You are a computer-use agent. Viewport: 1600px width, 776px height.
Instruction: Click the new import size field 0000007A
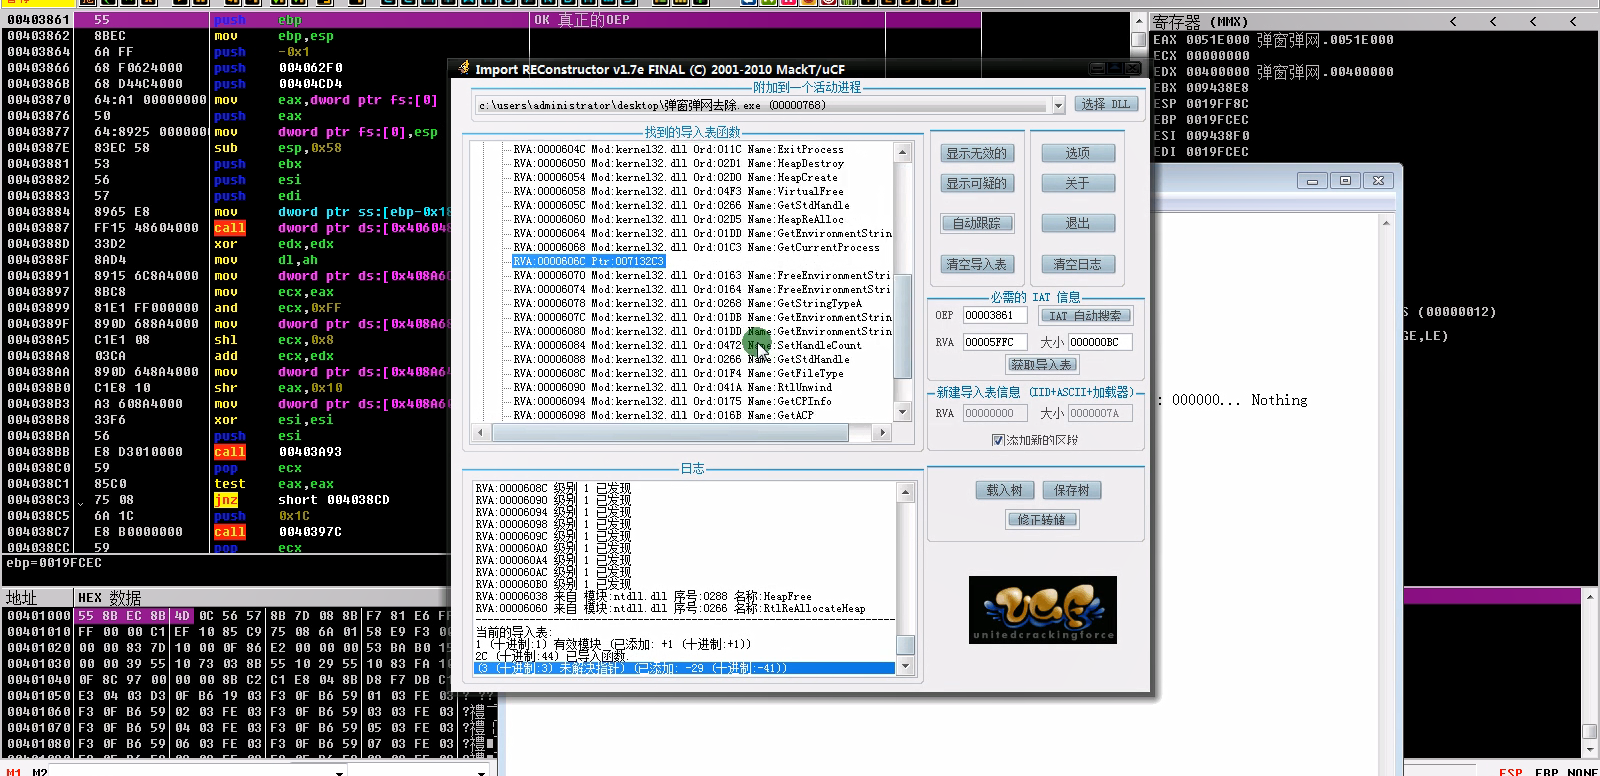[1100, 413]
